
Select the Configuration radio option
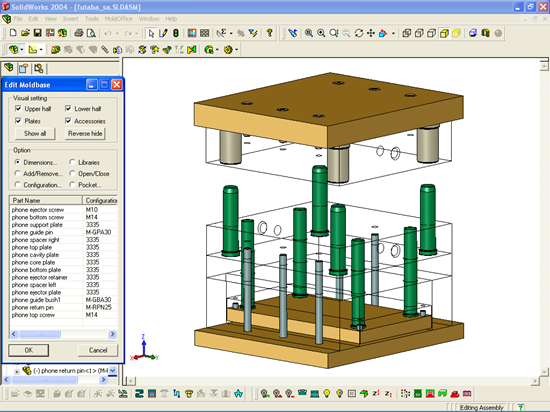[18, 185]
